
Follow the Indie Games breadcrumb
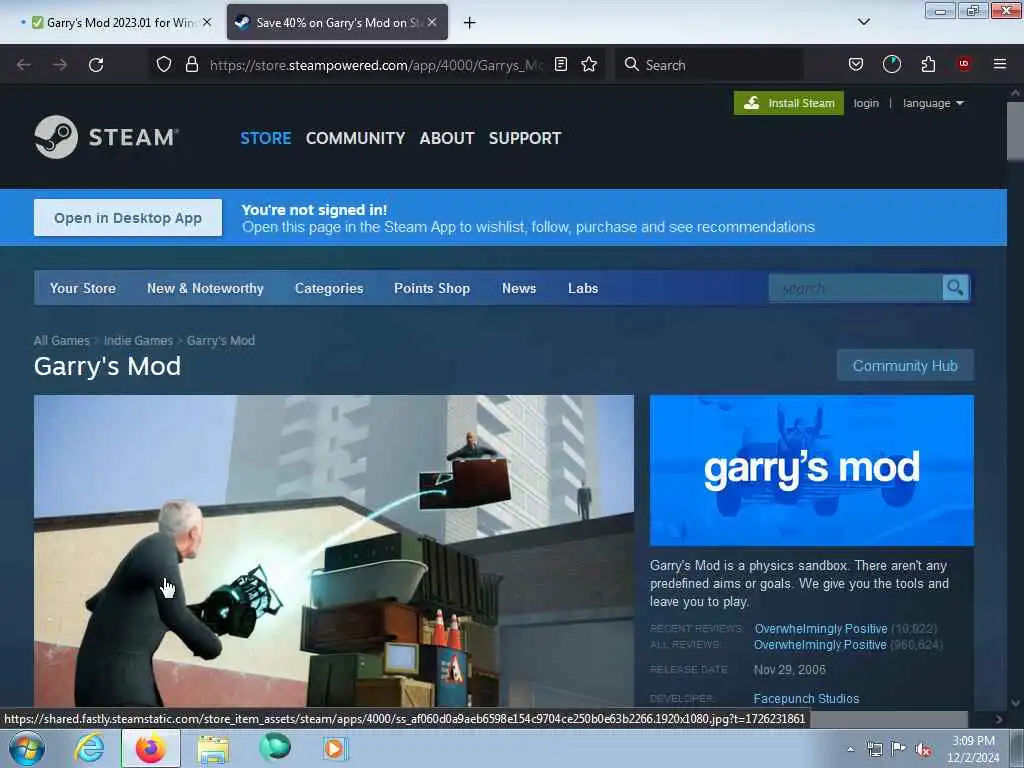click(x=138, y=340)
